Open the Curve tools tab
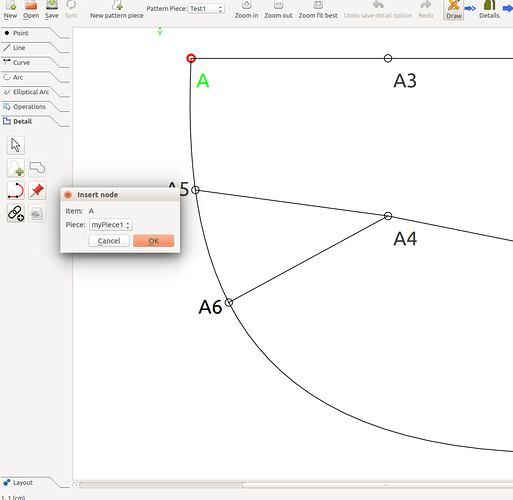 pos(22,63)
